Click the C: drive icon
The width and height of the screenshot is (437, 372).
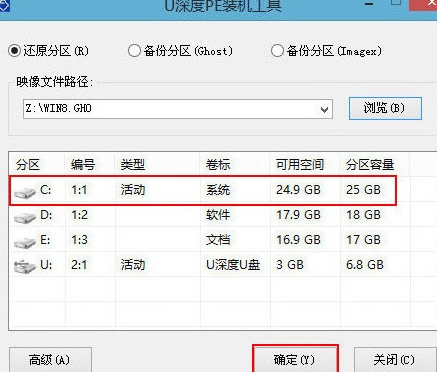[x=25, y=192]
